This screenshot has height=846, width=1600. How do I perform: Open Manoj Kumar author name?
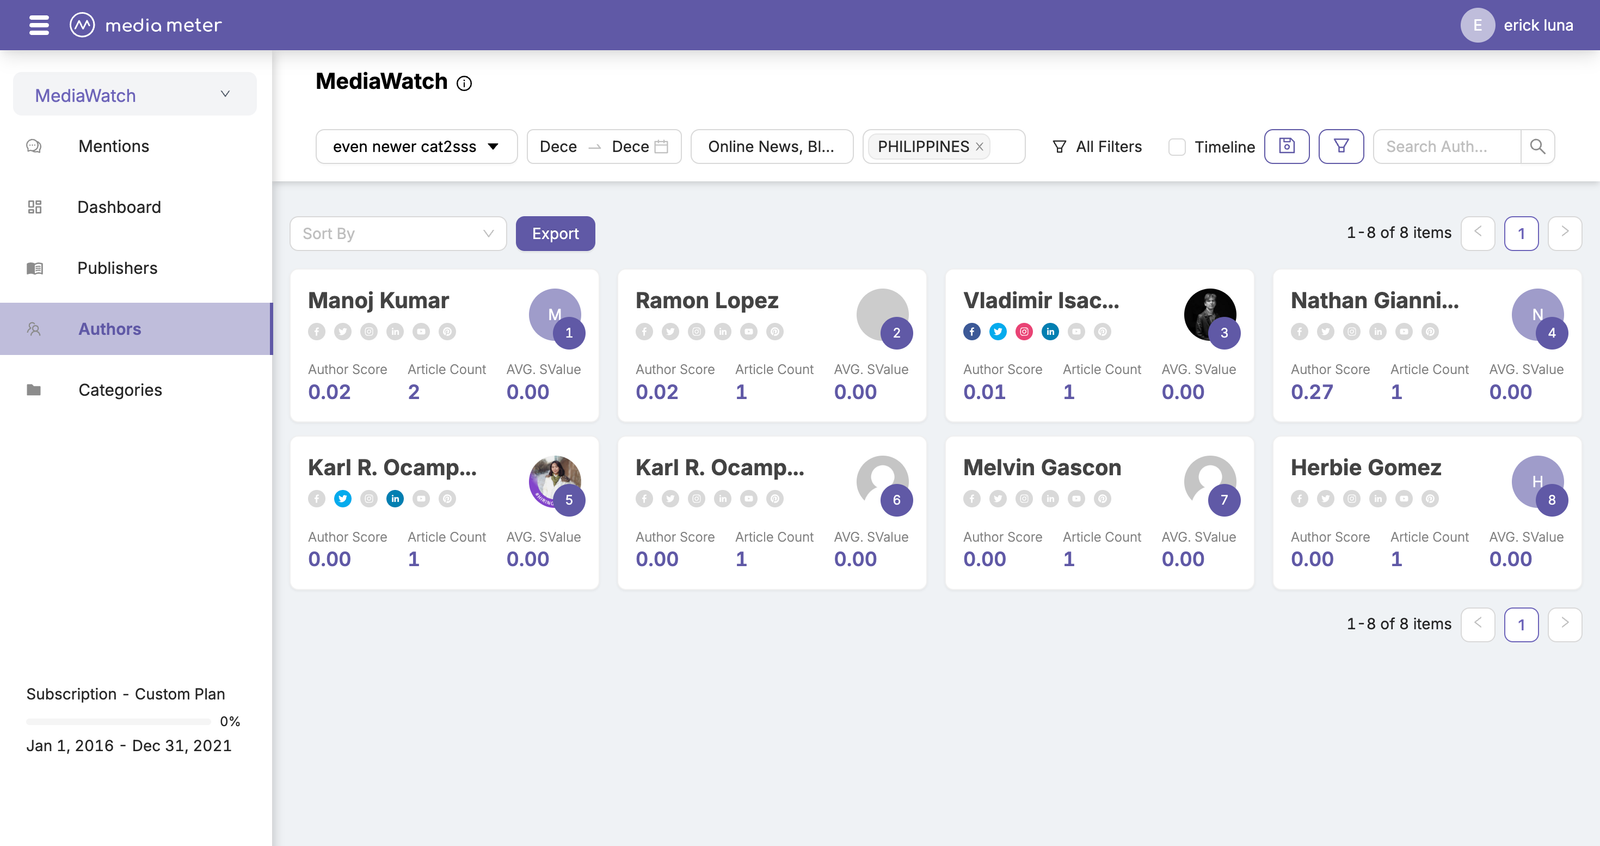(378, 301)
